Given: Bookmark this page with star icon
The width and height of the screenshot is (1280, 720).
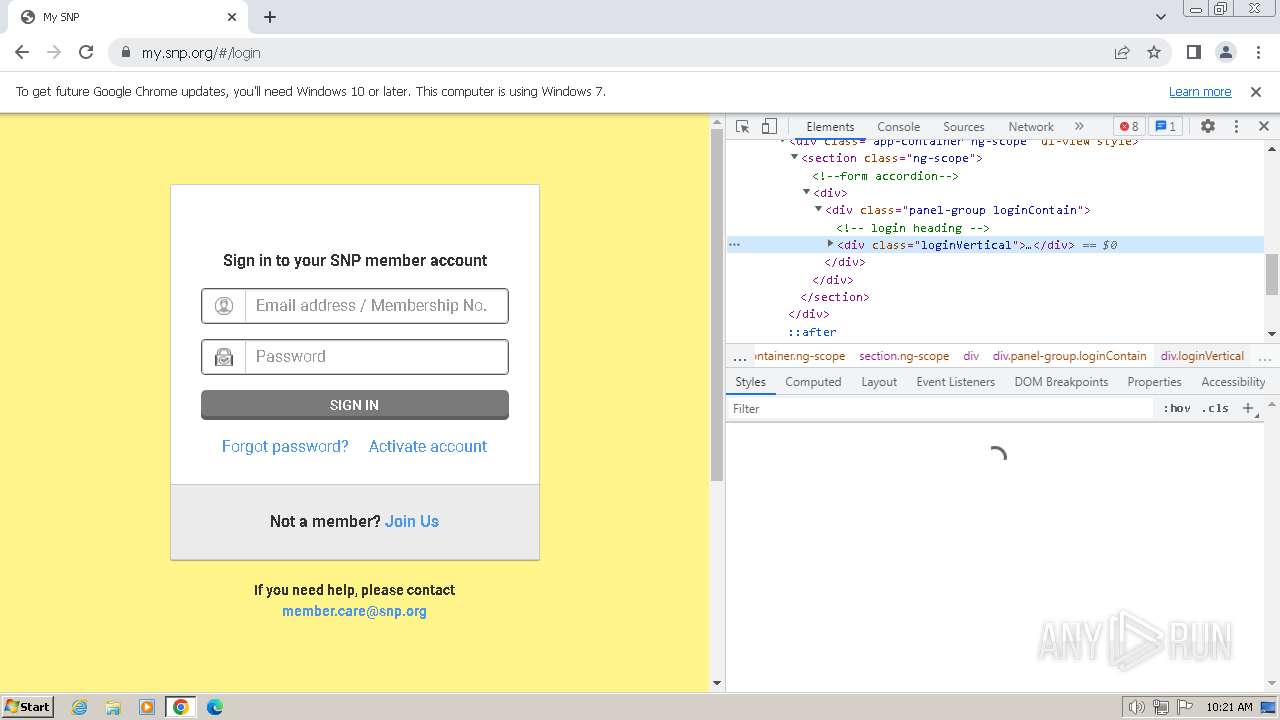Looking at the screenshot, I should pyautogui.click(x=1154, y=53).
